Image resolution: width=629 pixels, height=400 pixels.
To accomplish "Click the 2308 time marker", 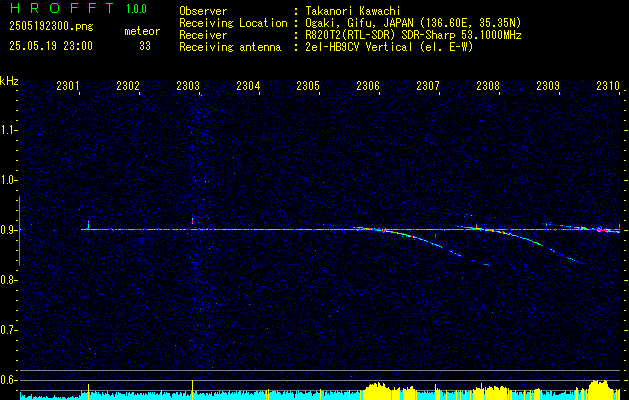I will [488, 85].
